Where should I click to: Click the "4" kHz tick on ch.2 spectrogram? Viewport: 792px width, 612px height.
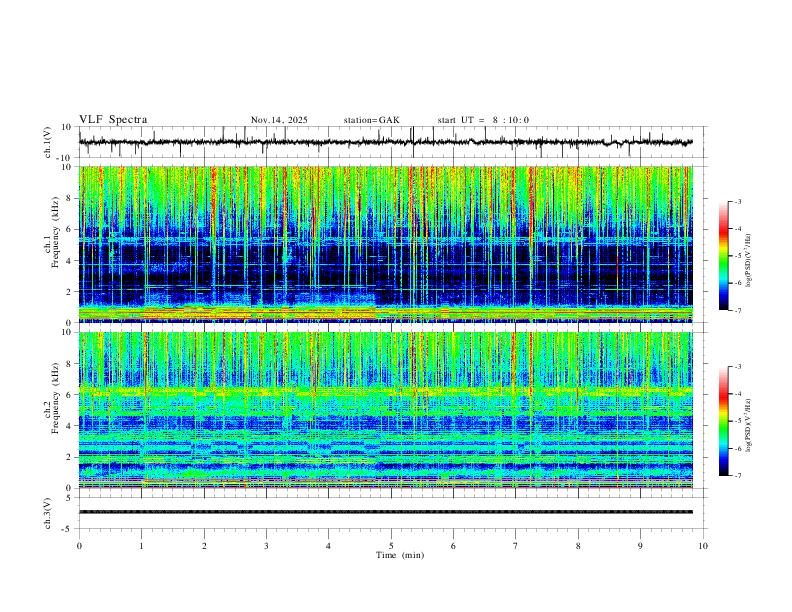click(x=70, y=426)
